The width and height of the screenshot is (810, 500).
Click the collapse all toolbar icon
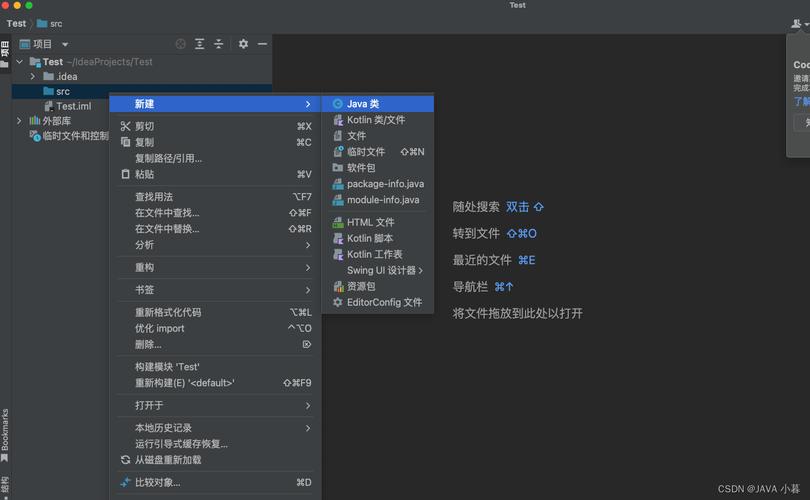pos(219,44)
